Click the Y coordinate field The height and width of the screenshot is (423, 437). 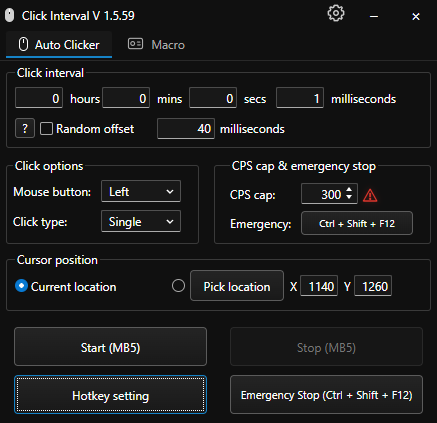(x=373, y=286)
